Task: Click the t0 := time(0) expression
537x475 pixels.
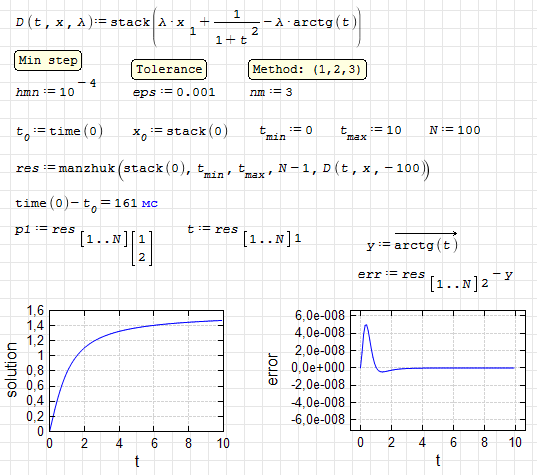Action: click(59, 133)
